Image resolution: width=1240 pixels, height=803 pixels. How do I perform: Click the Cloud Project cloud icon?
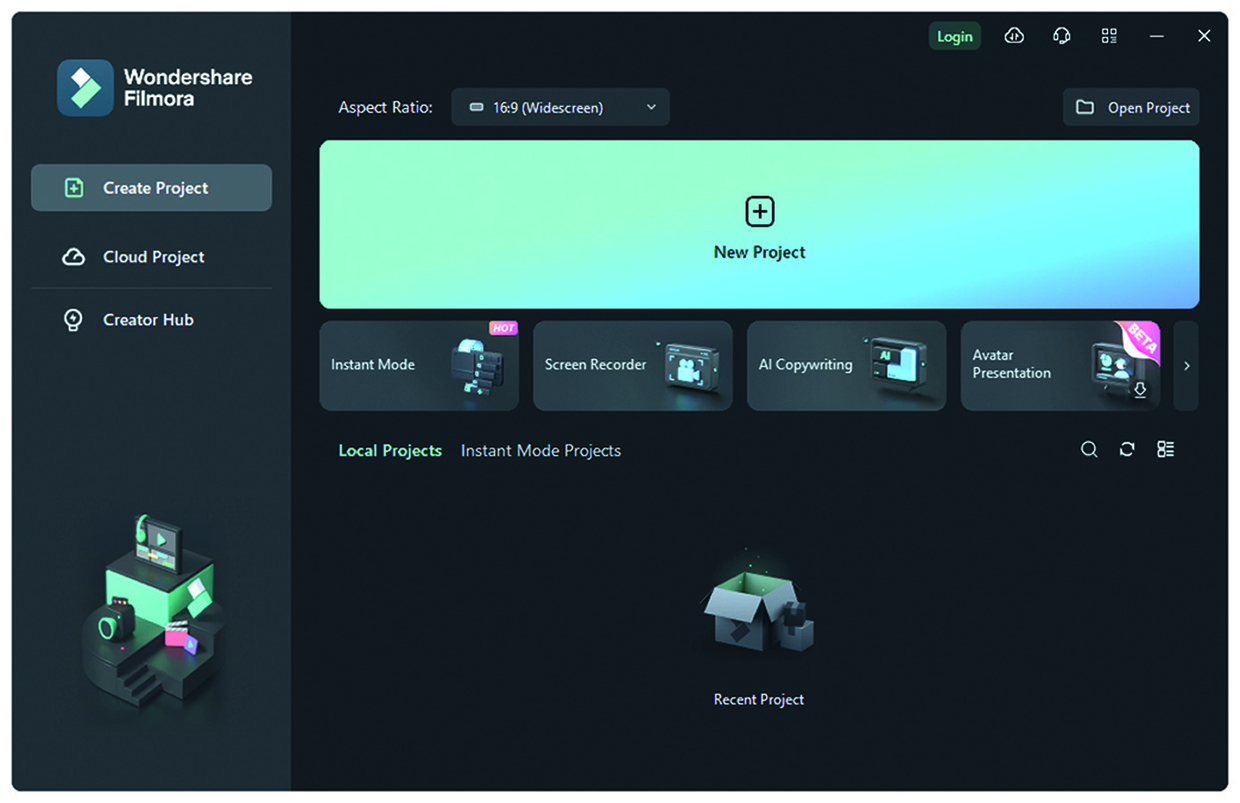(x=74, y=257)
